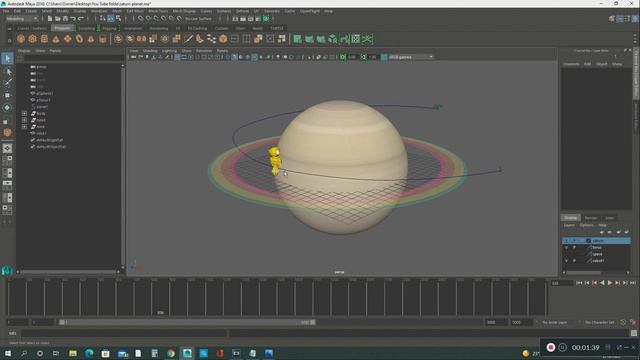
Task: Click the layer editor horizontal scrollbar
Action: click(583, 273)
